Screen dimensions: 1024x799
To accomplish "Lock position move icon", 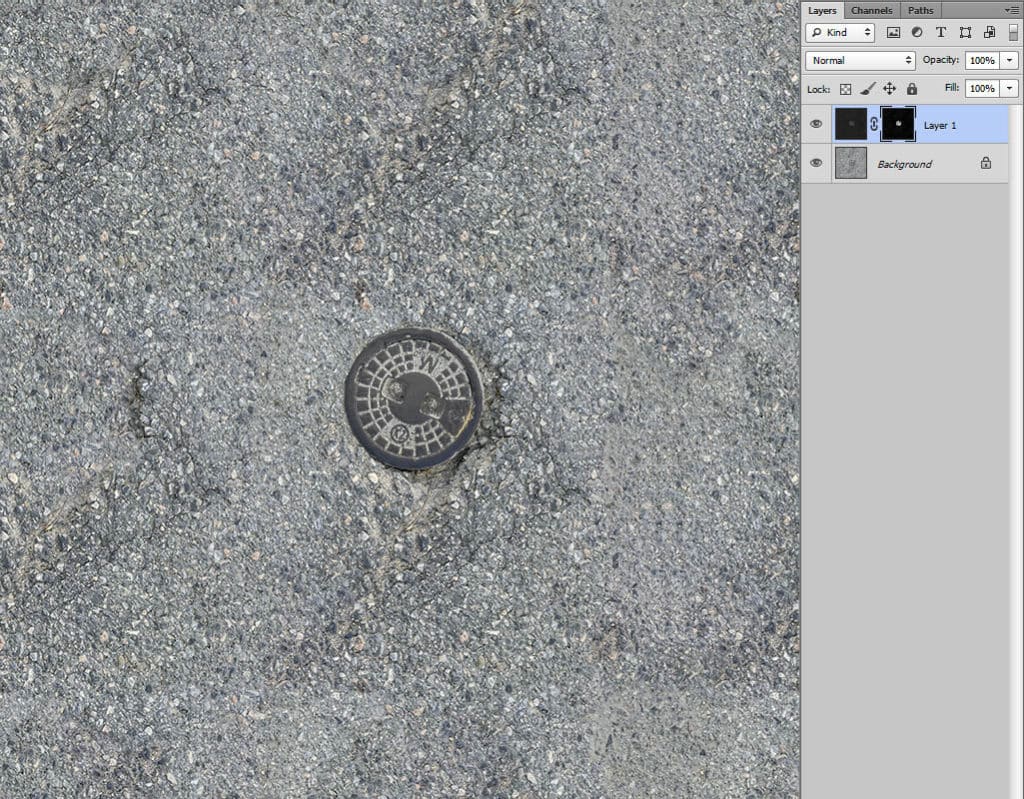I will tap(889, 89).
